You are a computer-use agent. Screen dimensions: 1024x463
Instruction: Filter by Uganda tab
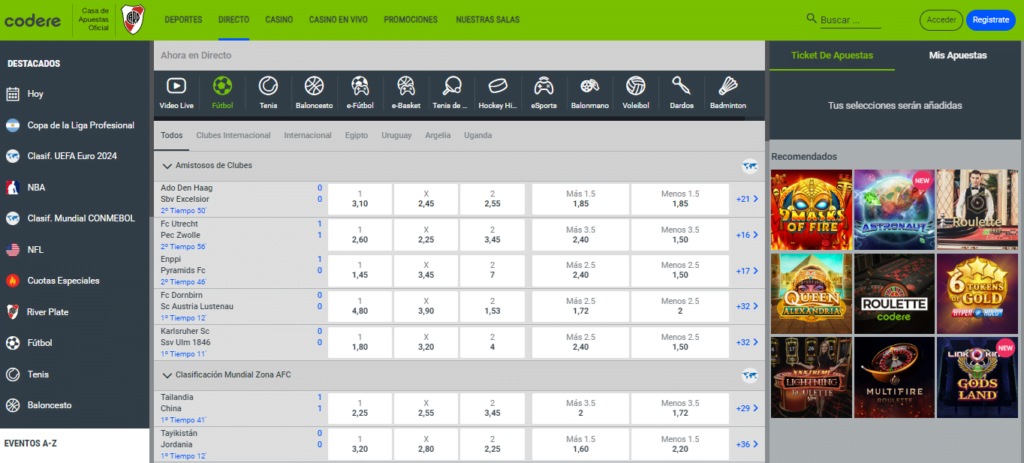(x=478, y=135)
